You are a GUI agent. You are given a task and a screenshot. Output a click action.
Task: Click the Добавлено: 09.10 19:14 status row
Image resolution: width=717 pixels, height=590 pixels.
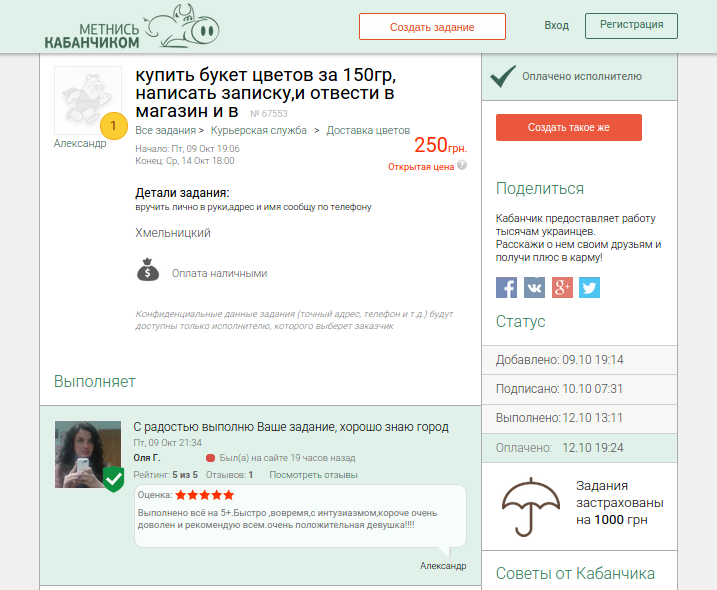(x=579, y=360)
